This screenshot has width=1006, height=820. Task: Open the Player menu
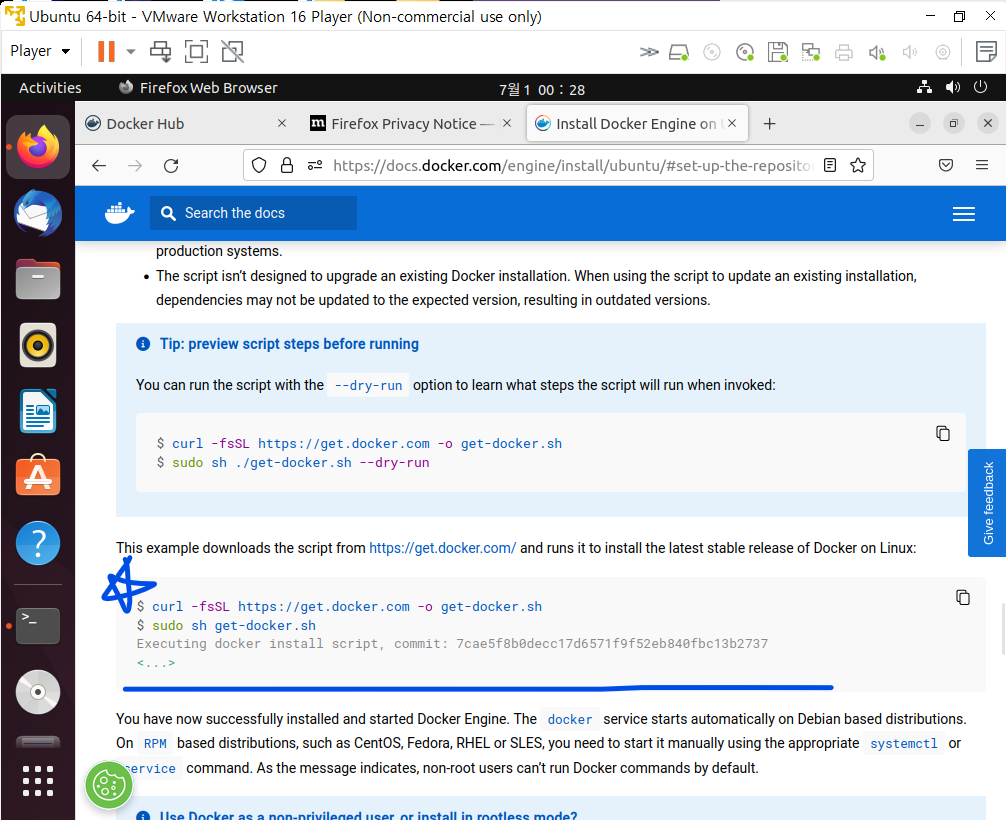click(x=40, y=51)
